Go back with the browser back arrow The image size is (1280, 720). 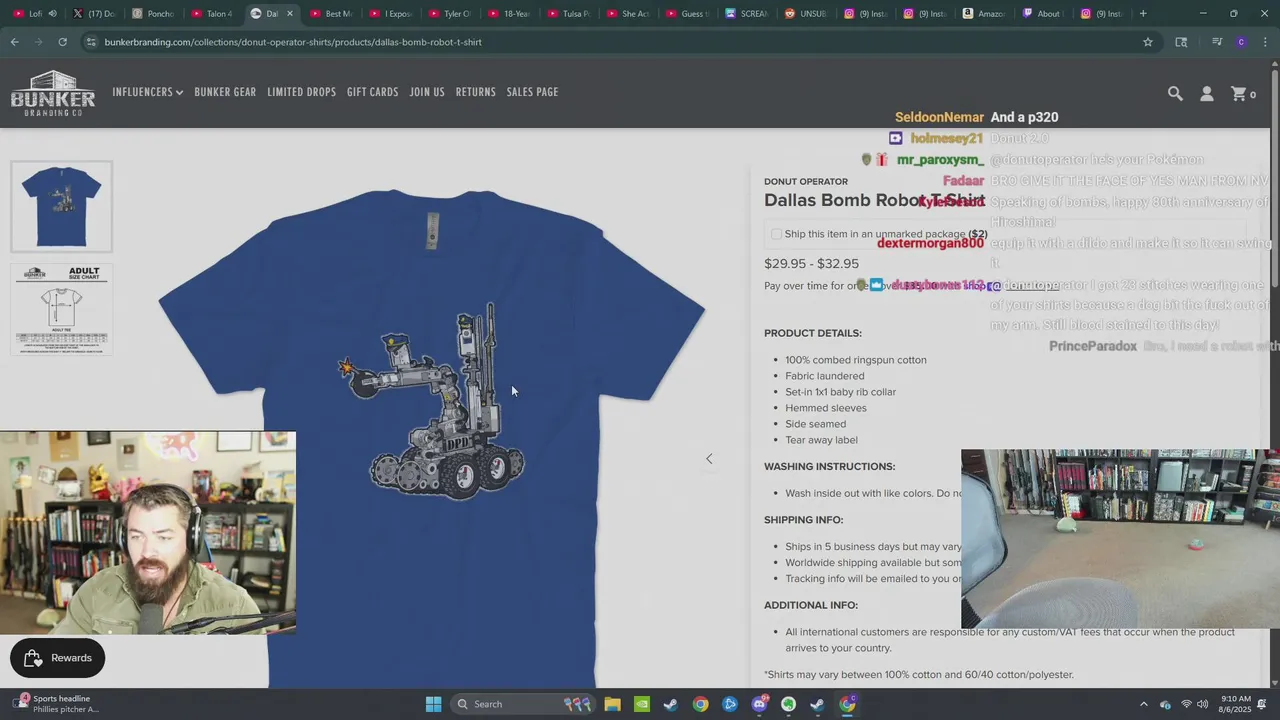point(14,42)
